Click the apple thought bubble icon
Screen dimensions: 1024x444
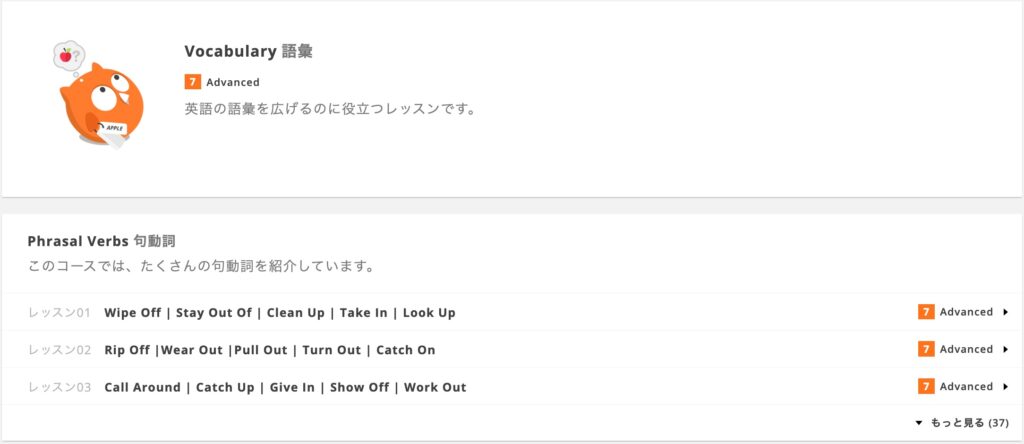point(69,56)
